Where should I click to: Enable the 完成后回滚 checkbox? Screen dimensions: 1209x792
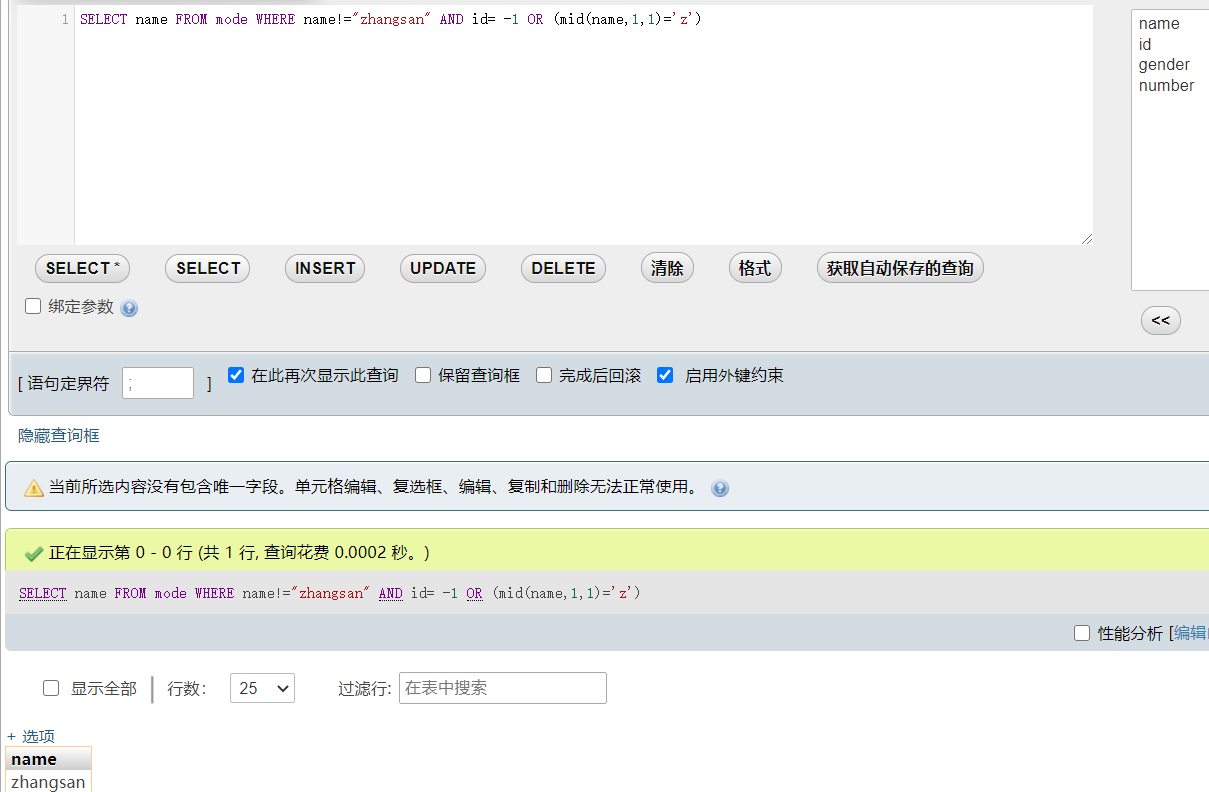544,375
